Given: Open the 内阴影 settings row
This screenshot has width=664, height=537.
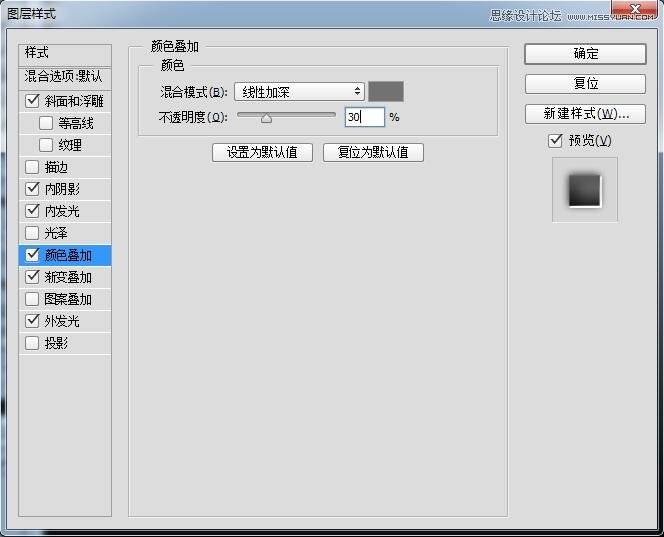Looking at the screenshot, I should click(65, 189).
